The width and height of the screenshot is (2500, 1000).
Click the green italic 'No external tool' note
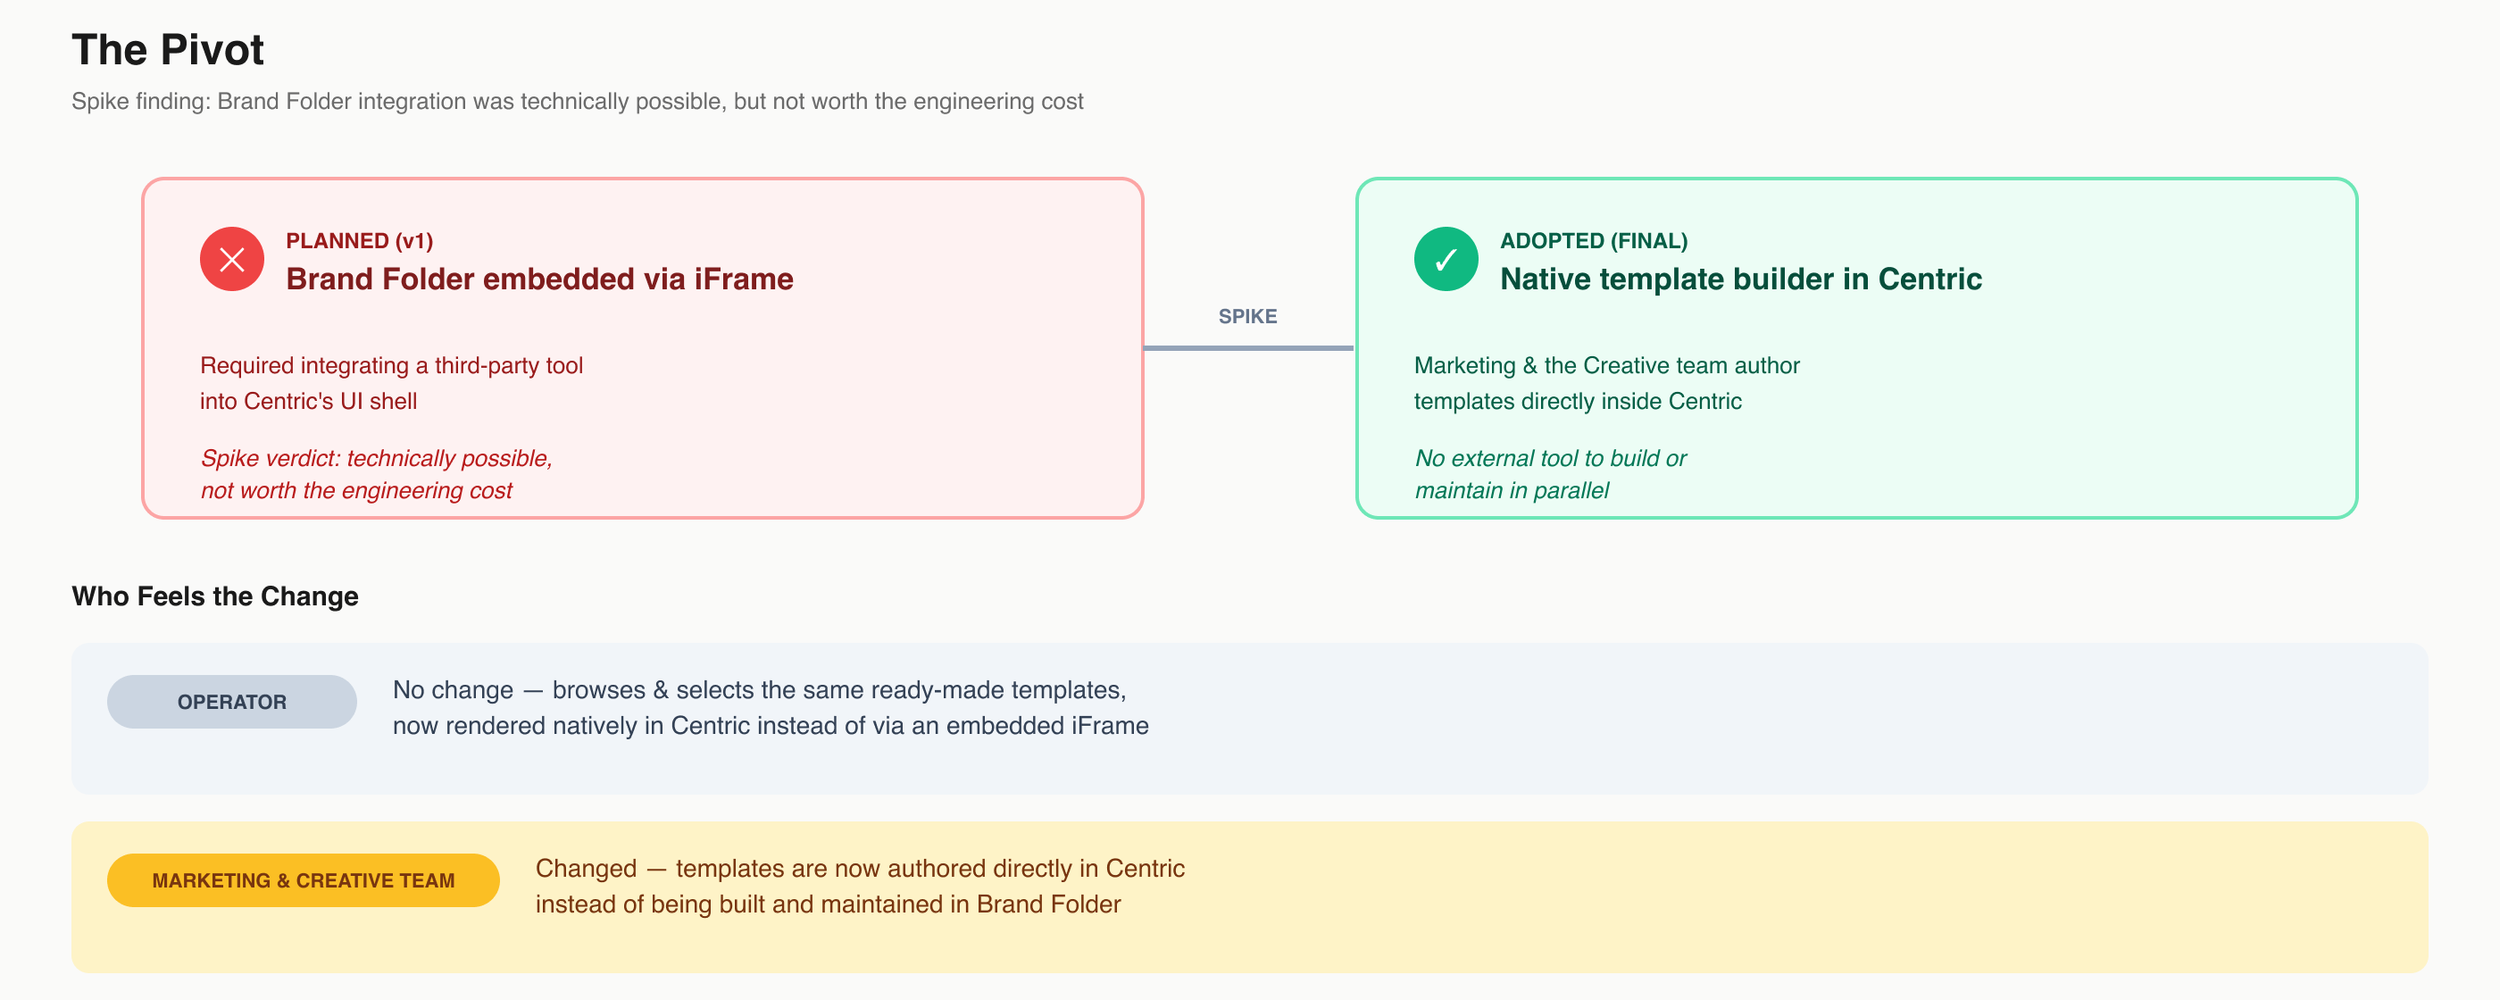pyautogui.click(x=1550, y=474)
